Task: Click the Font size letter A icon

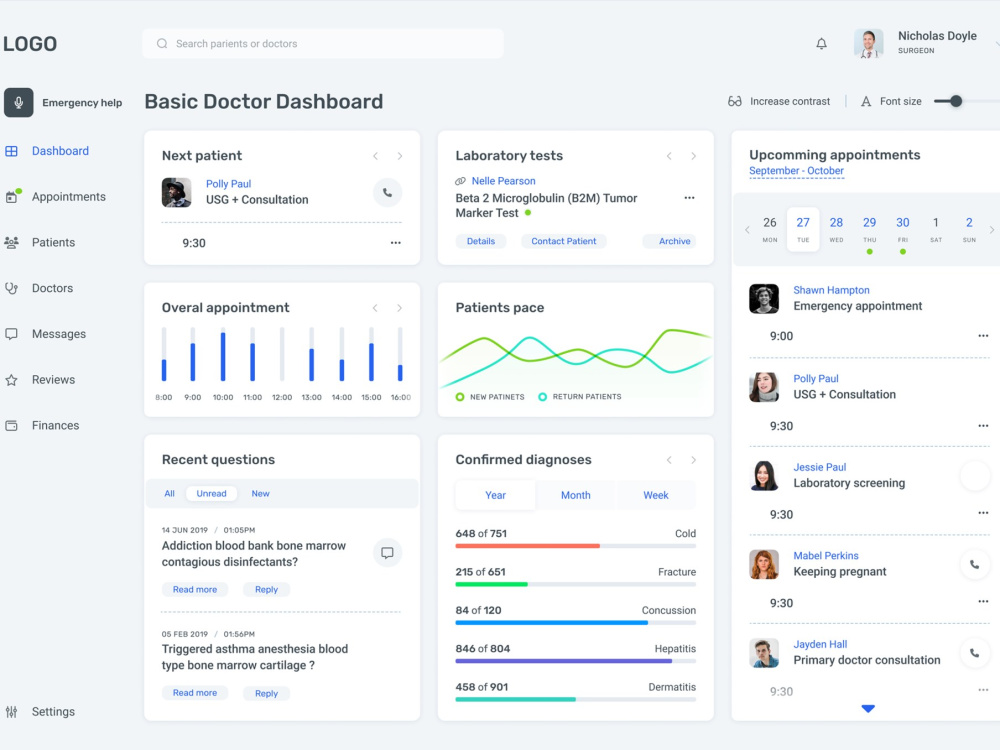Action: [865, 101]
